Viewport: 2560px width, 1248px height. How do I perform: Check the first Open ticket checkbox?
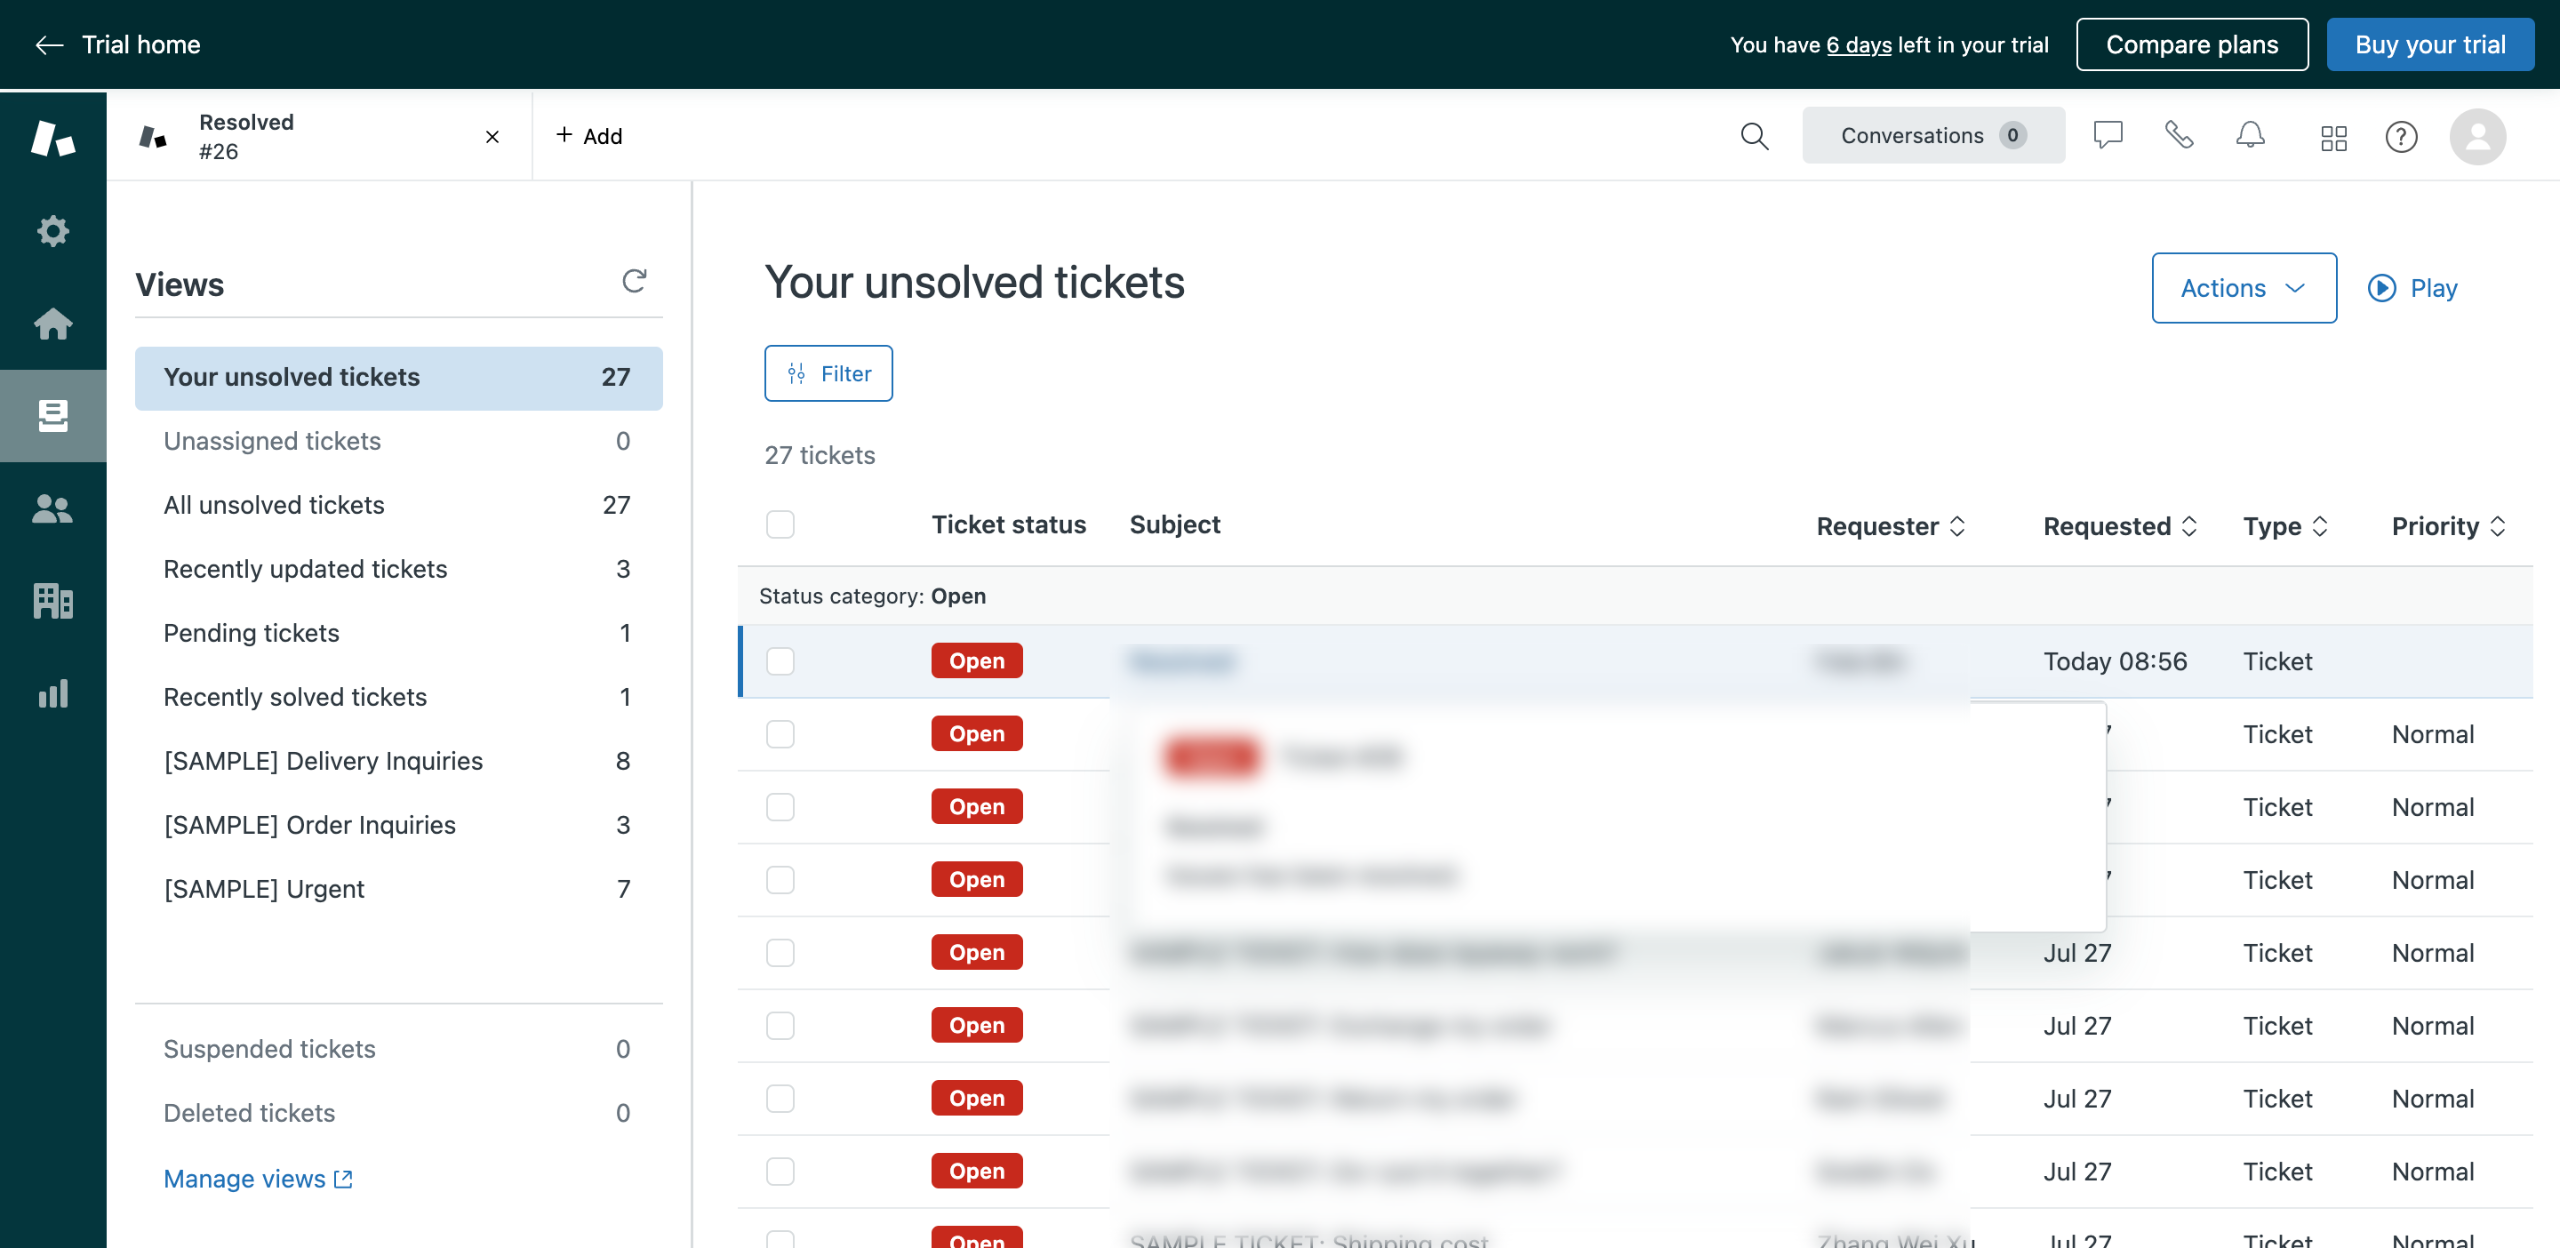780,661
